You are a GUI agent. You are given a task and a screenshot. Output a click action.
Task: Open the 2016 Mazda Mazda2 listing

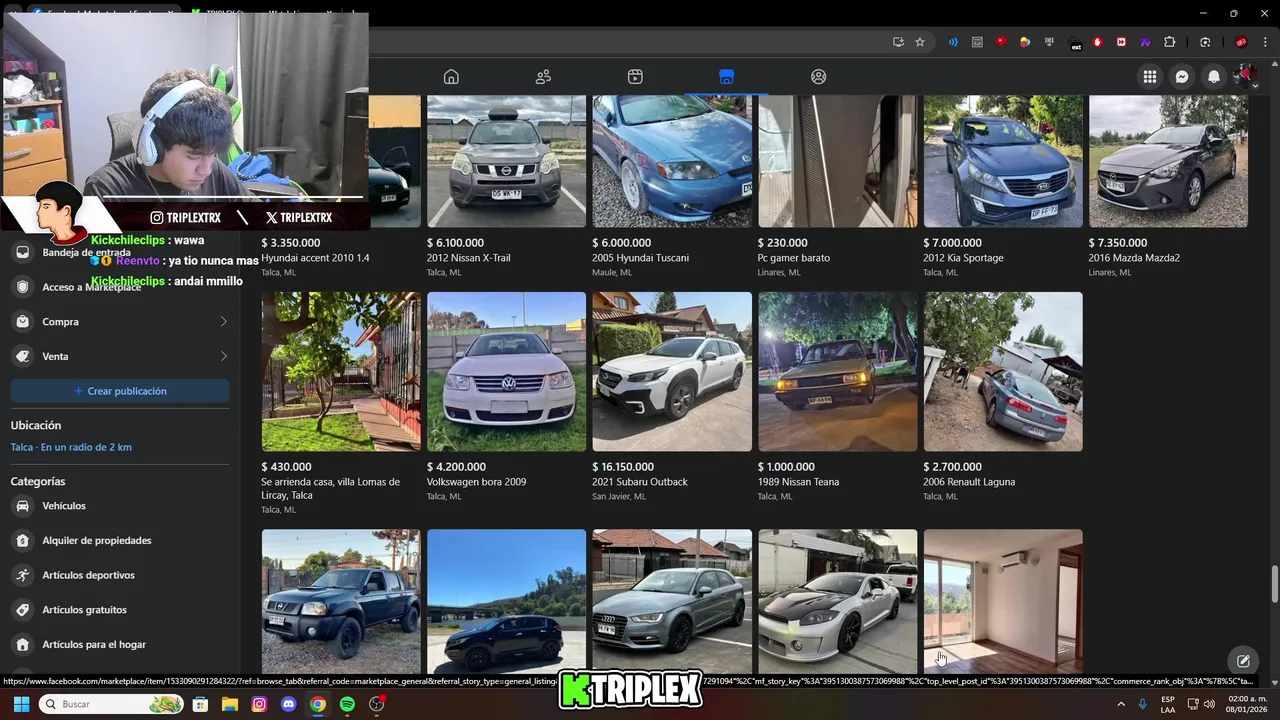click(x=1168, y=161)
